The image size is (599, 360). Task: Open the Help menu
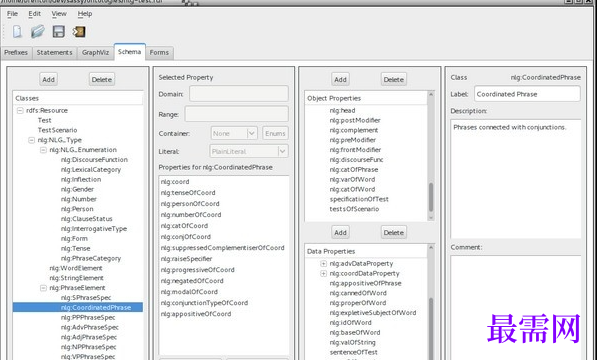pyautogui.click(x=85, y=14)
